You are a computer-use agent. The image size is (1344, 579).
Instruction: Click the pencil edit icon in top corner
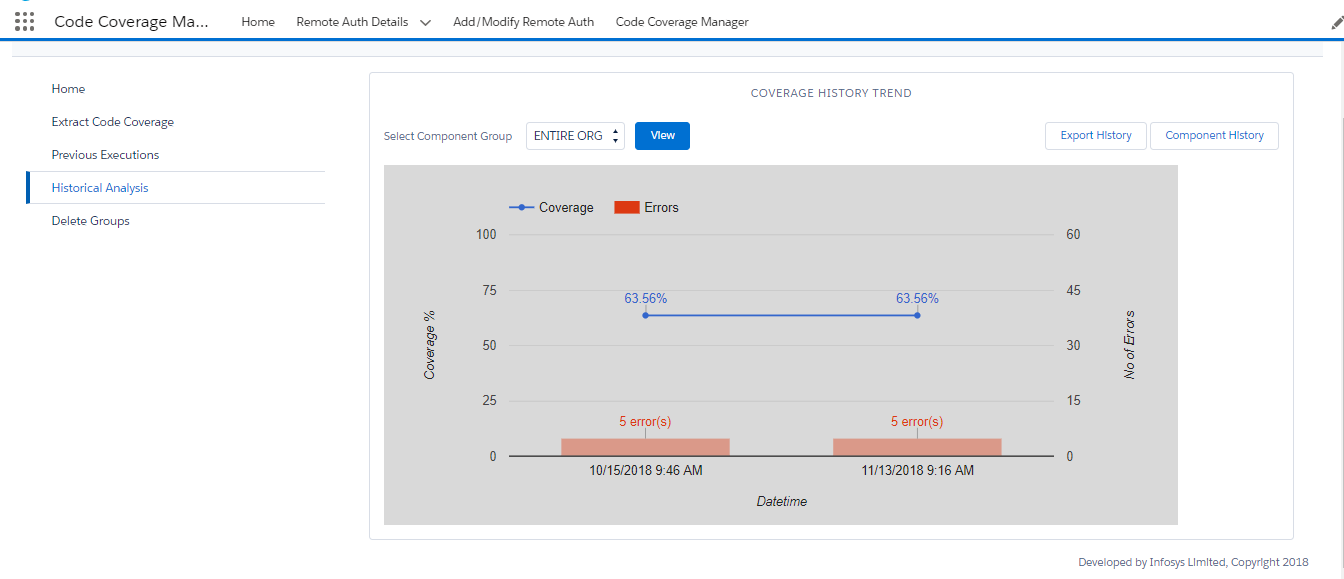1336,20
